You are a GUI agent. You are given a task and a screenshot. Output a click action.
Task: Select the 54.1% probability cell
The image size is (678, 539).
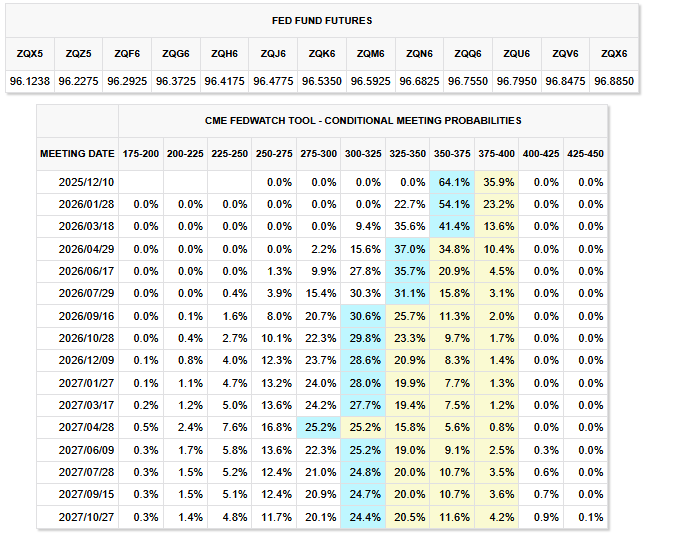point(454,204)
